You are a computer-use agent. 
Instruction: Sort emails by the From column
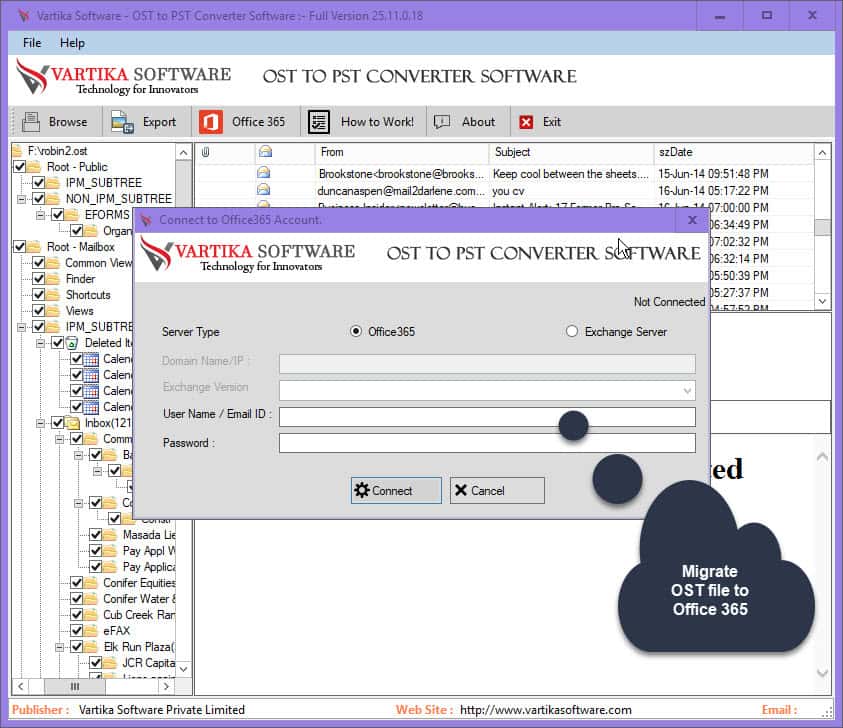click(402, 152)
